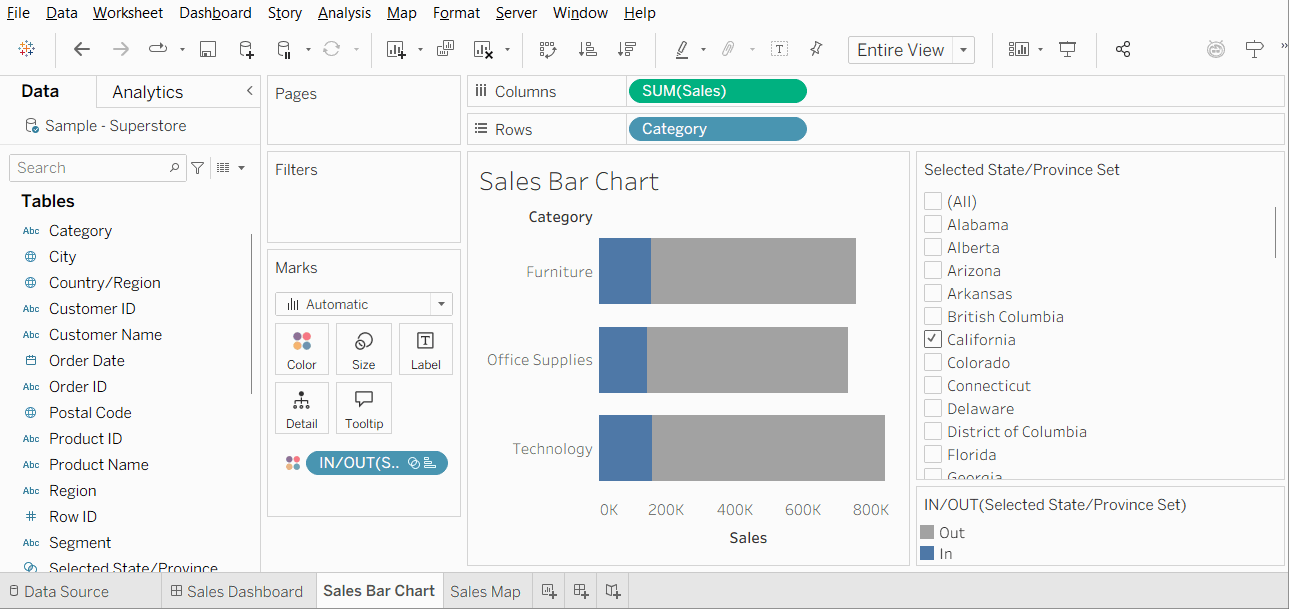The height and width of the screenshot is (609, 1289).
Task: Click the Data Guide face icon
Action: [x=1216, y=49]
